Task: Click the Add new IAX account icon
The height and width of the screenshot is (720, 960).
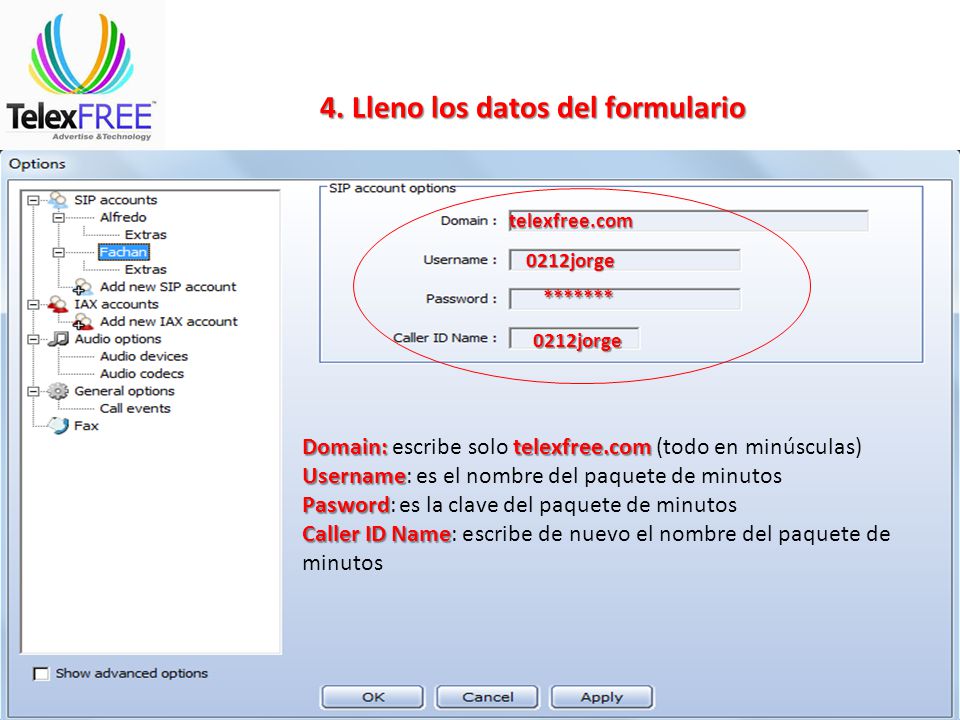Action: point(83,321)
